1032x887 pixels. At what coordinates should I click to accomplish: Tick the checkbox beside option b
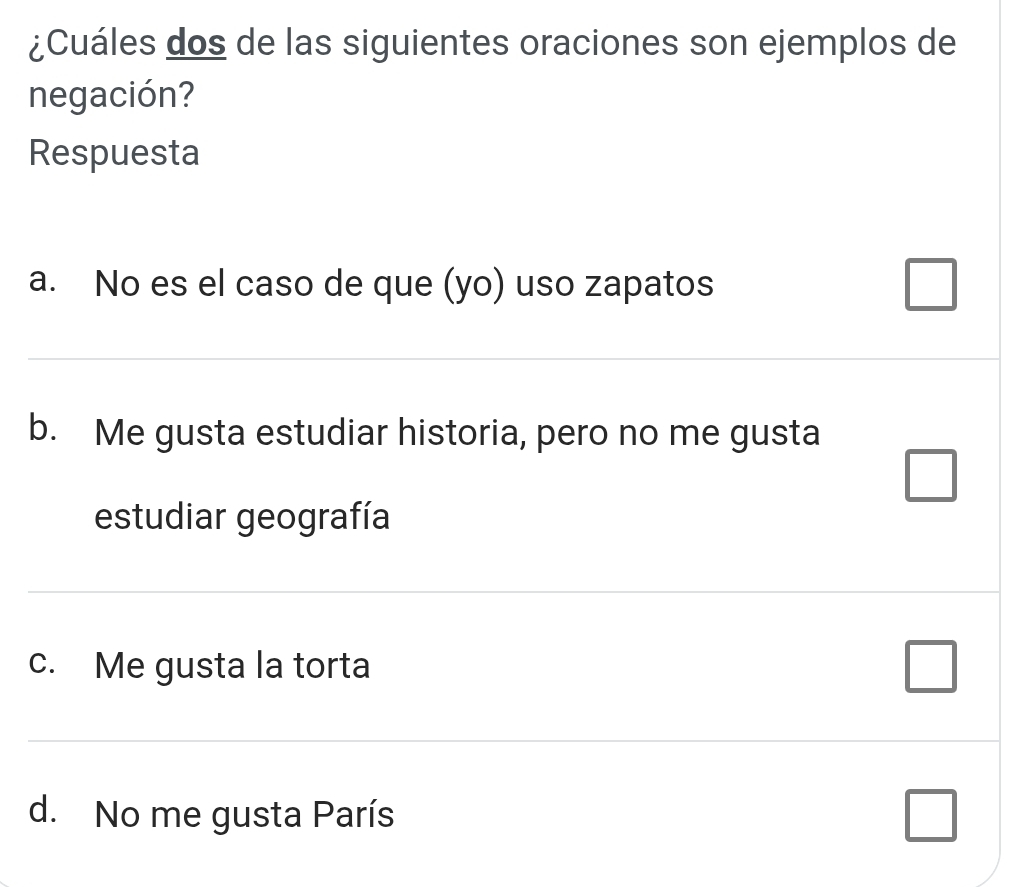(x=931, y=475)
